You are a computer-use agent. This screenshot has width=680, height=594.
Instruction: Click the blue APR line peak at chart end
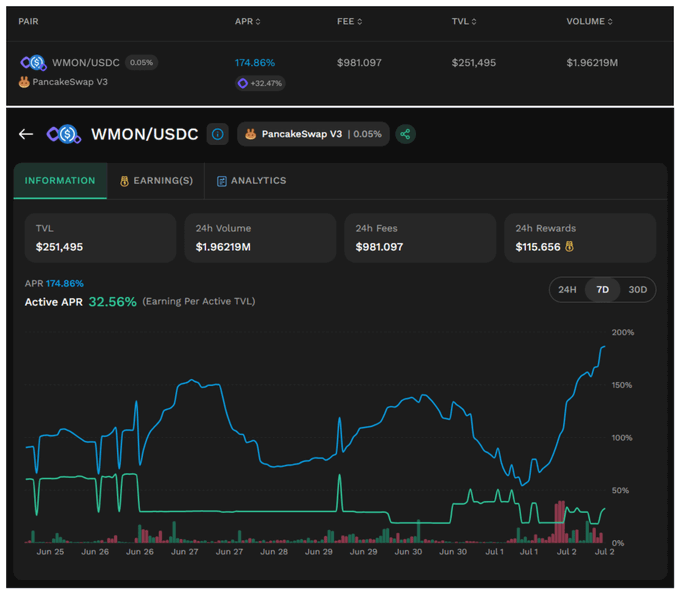(x=604, y=346)
